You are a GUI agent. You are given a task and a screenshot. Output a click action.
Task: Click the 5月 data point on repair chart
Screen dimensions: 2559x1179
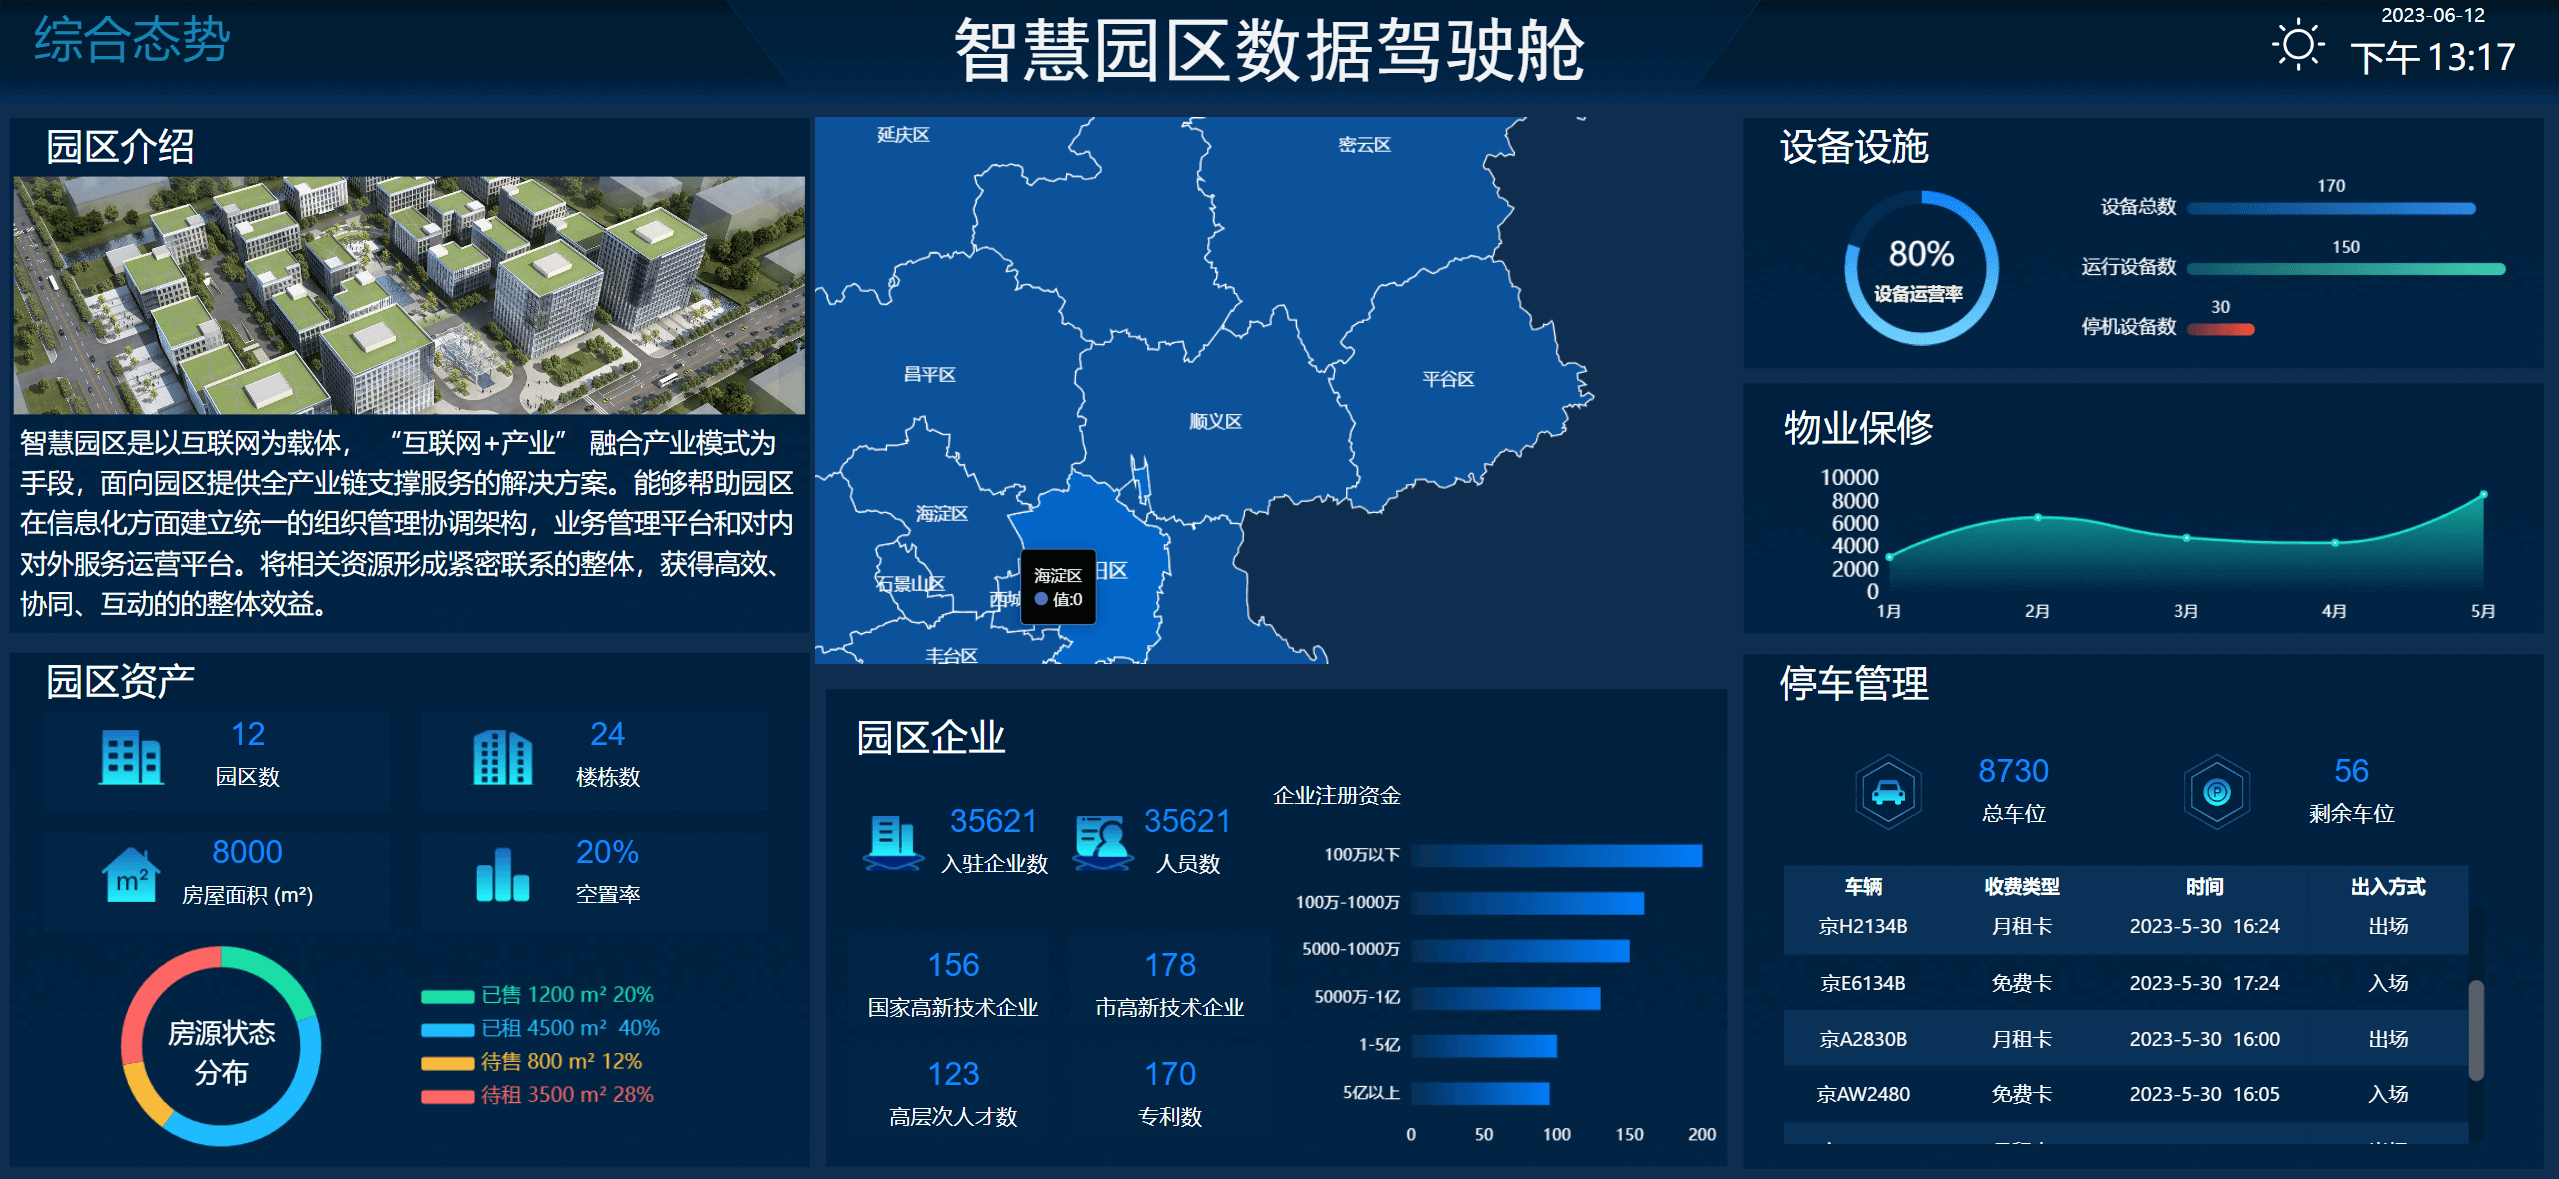[x=2483, y=495]
